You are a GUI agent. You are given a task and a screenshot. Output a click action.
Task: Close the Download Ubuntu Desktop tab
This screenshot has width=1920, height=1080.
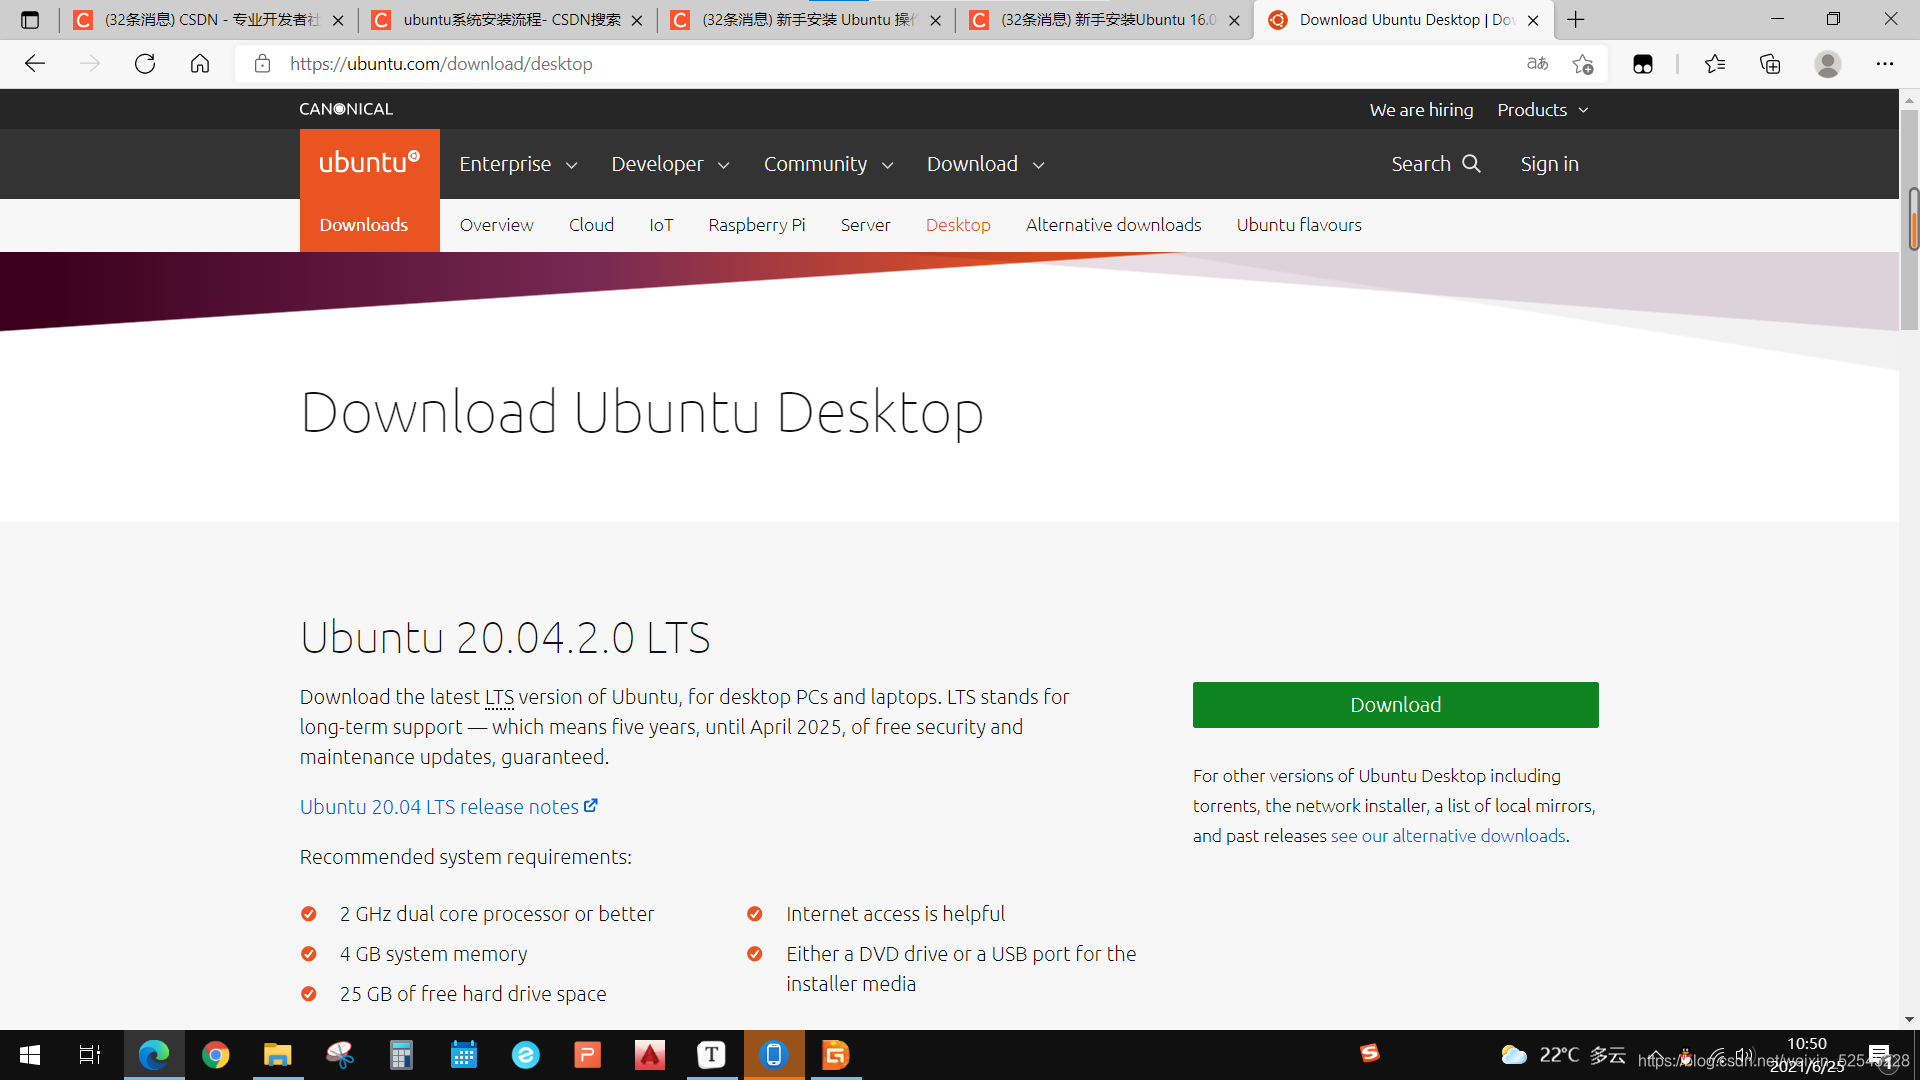(x=1533, y=20)
